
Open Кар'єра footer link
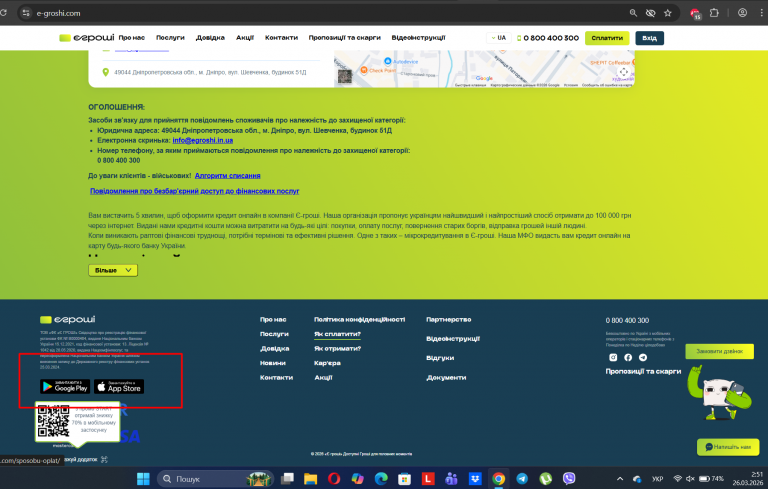pos(327,363)
